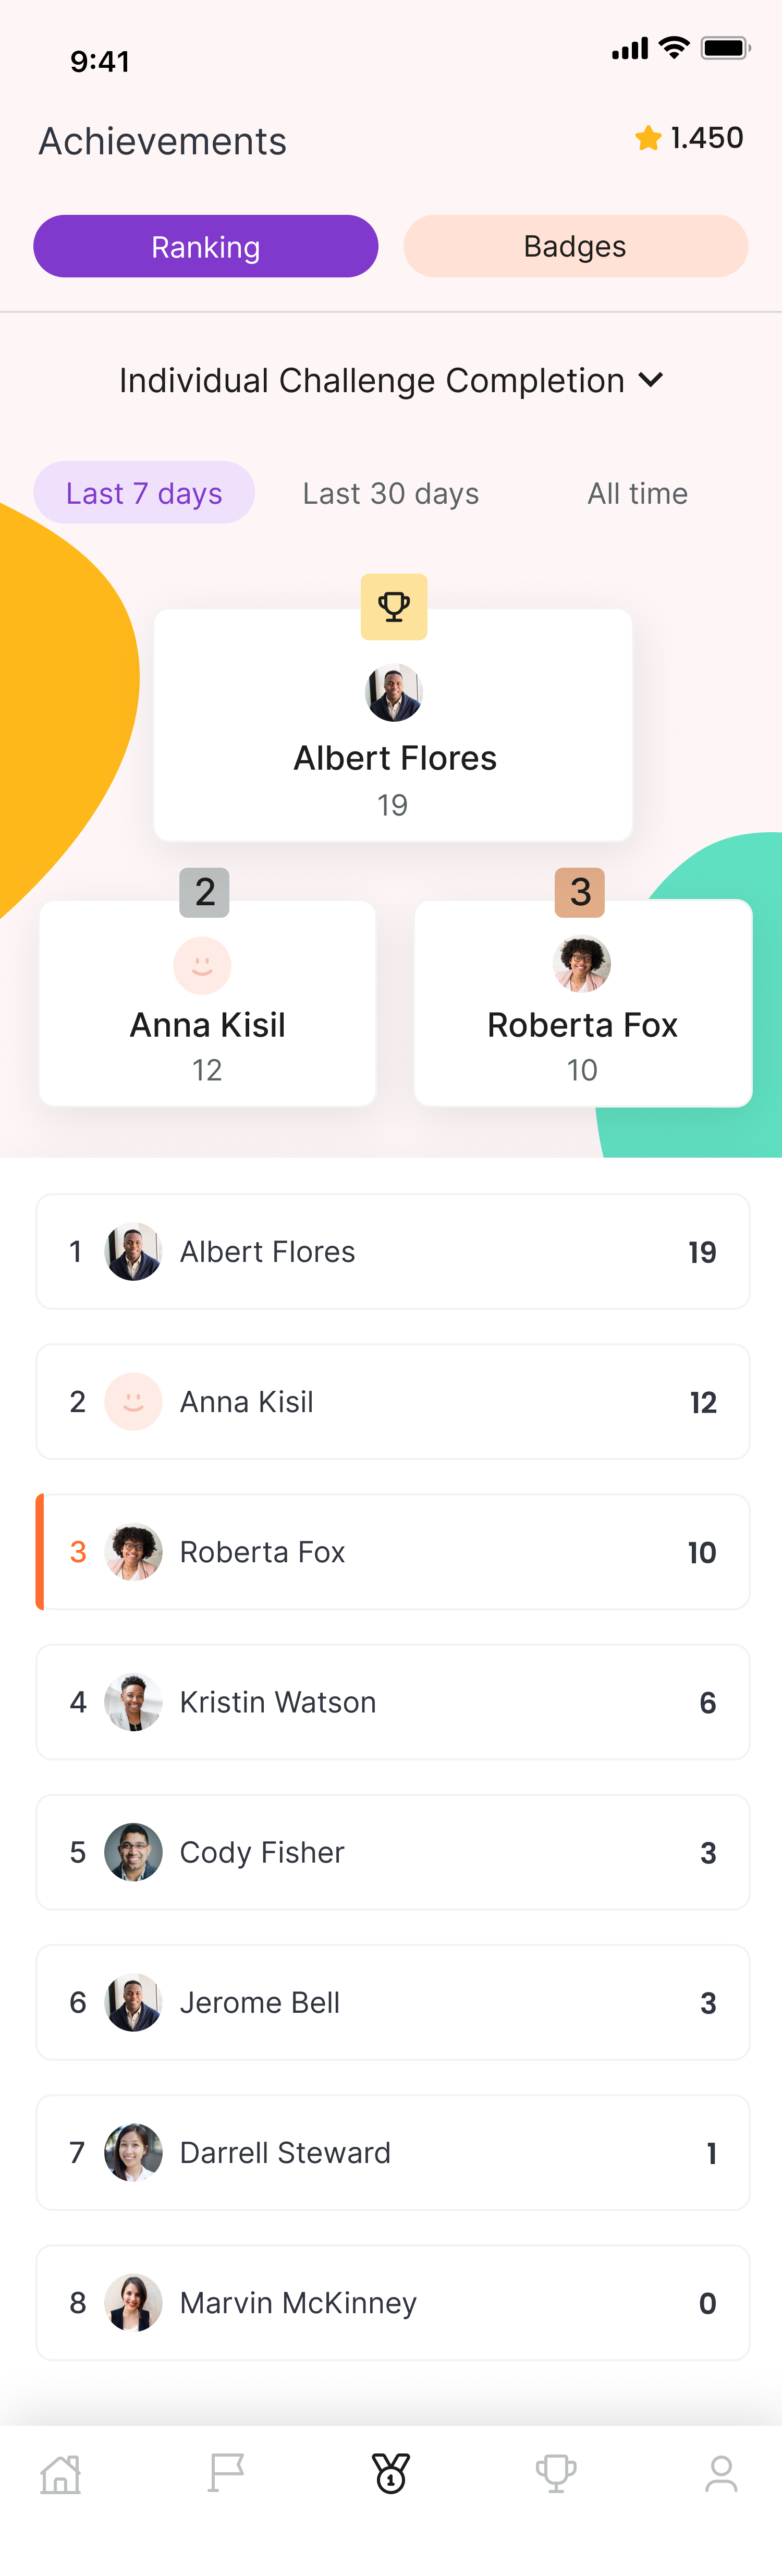Open Albert Flores' winner card

393,726
